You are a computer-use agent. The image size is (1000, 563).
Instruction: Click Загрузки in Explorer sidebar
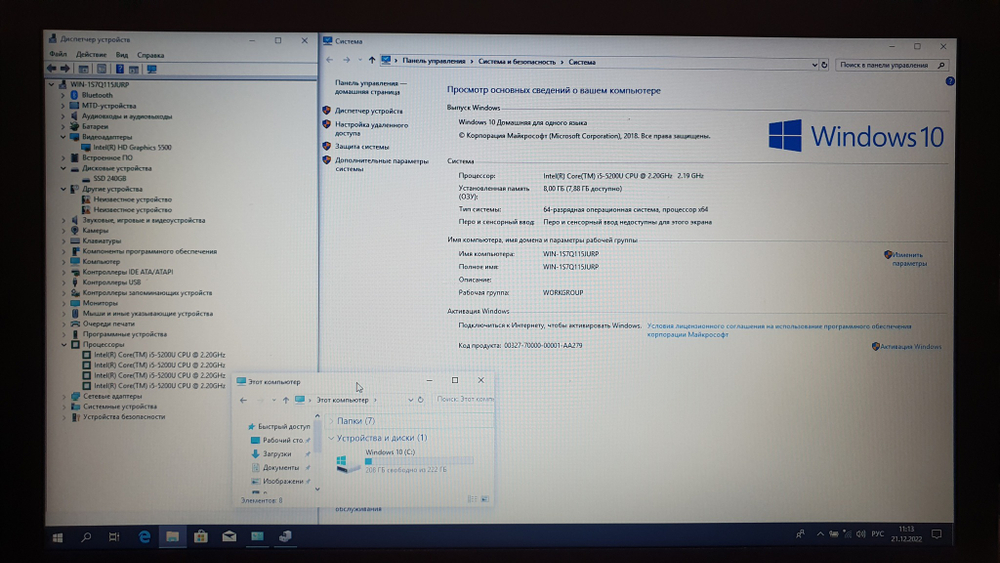click(277, 454)
